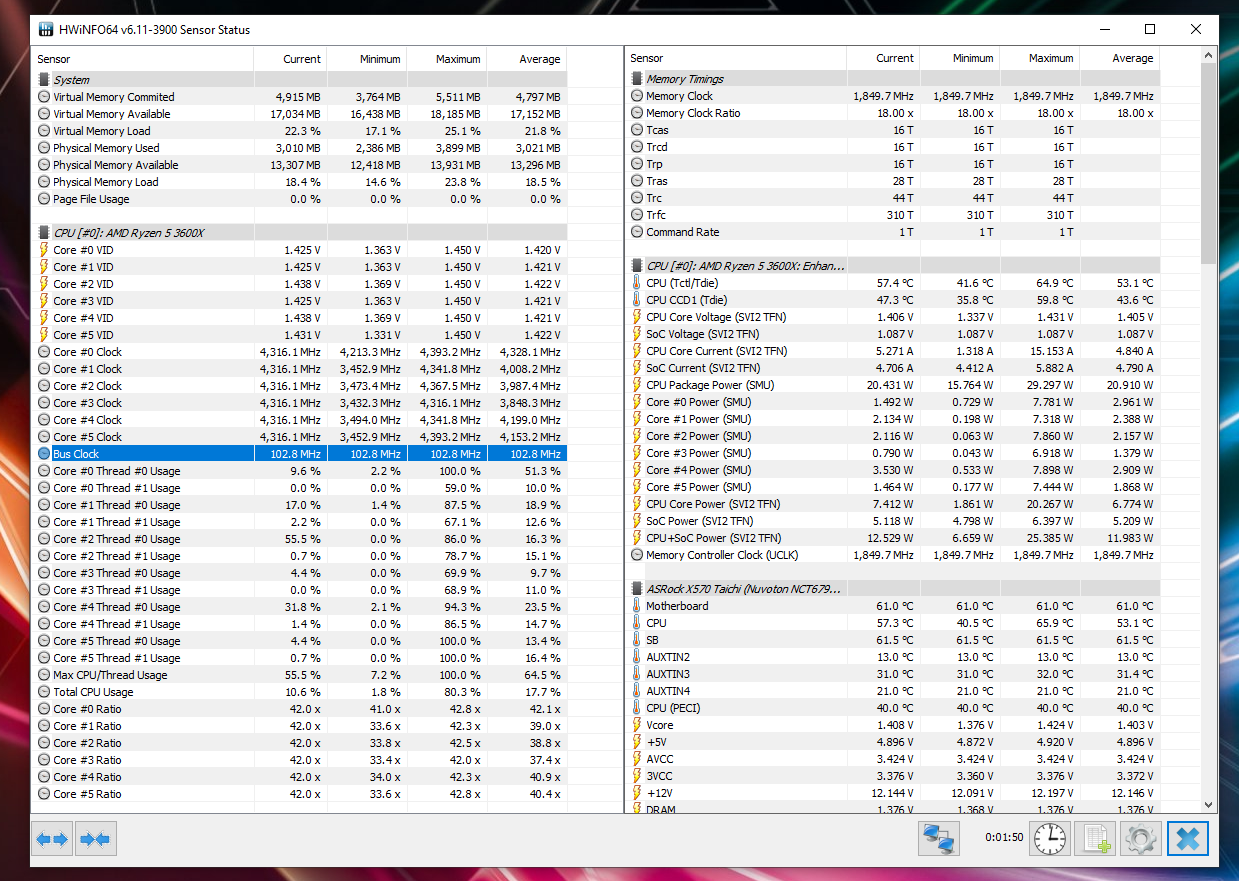Click the Core #0 VID lightning icon
1239x881 pixels.
pos(44,250)
